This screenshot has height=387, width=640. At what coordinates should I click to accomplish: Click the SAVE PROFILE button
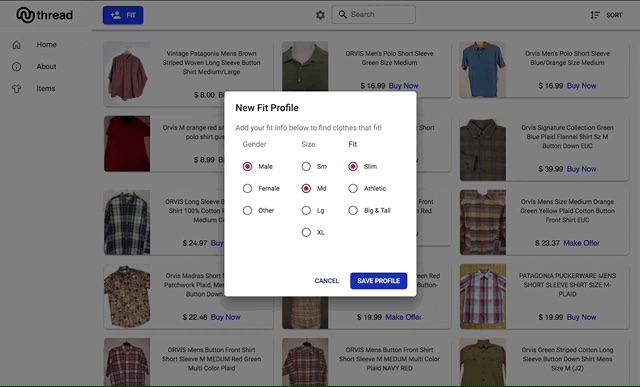pos(378,281)
